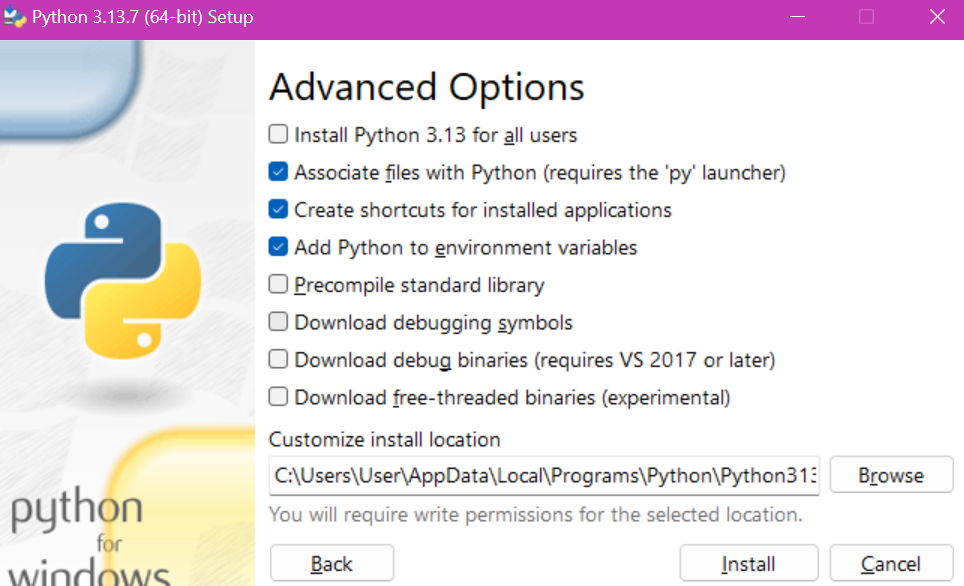This screenshot has width=964, height=586.
Task: Untick Add Python to environment variables
Action: pyautogui.click(x=278, y=247)
